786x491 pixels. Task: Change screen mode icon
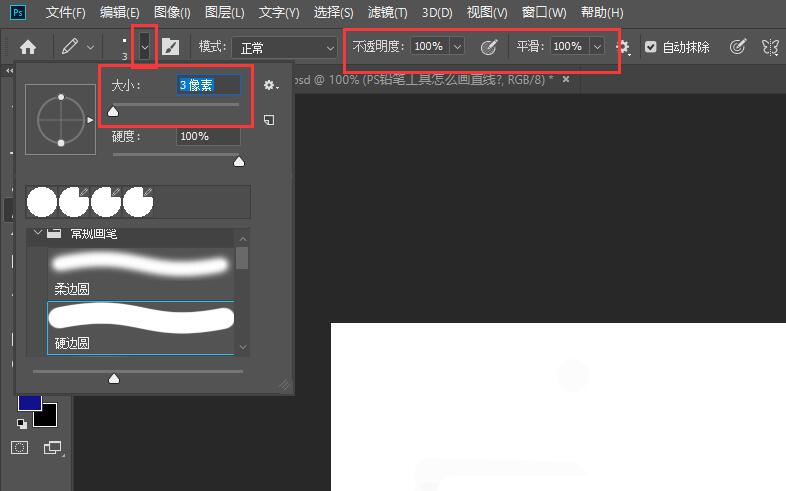52,447
